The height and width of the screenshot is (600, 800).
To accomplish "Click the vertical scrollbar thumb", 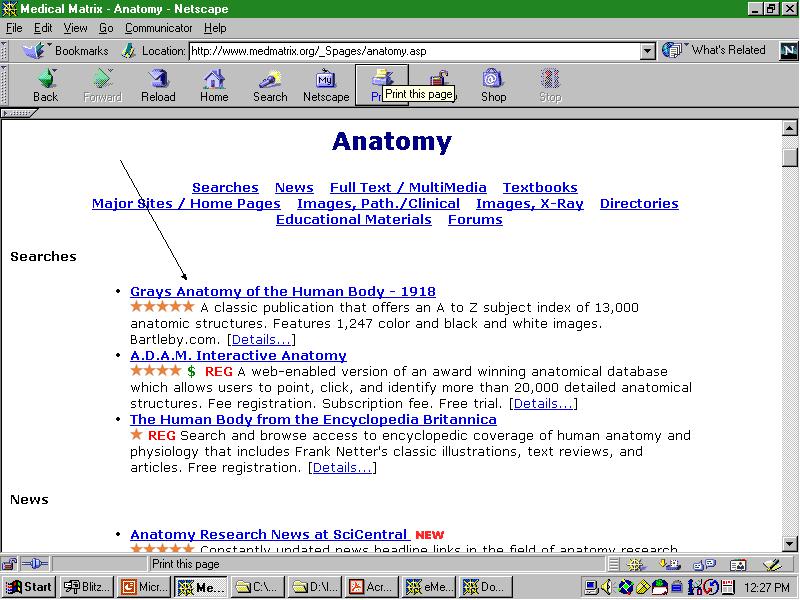I will 790,158.
